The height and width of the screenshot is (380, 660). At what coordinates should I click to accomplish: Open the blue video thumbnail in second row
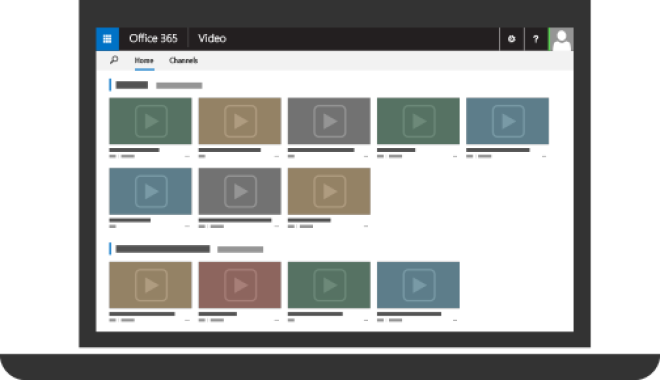pos(150,191)
